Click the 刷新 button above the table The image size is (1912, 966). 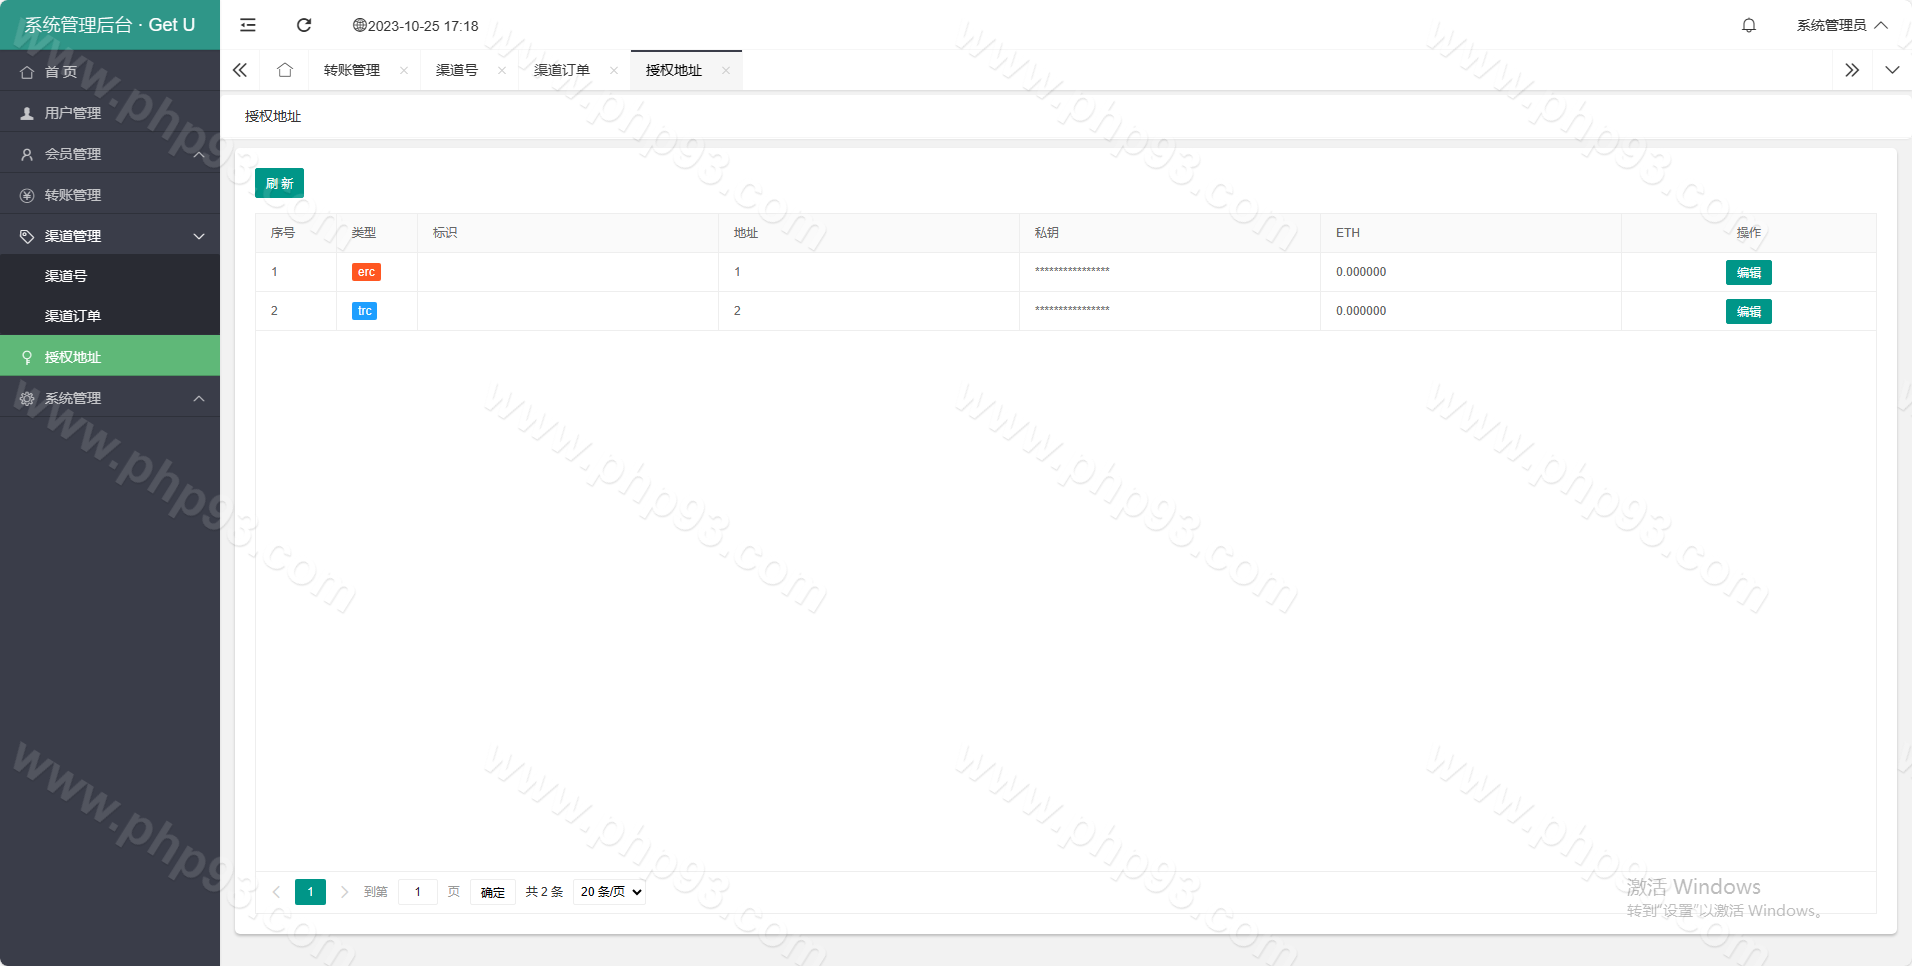tap(279, 183)
